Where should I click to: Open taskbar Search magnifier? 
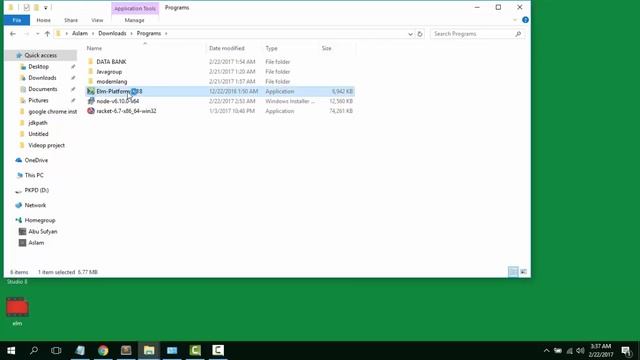pyautogui.click(x=34, y=351)
